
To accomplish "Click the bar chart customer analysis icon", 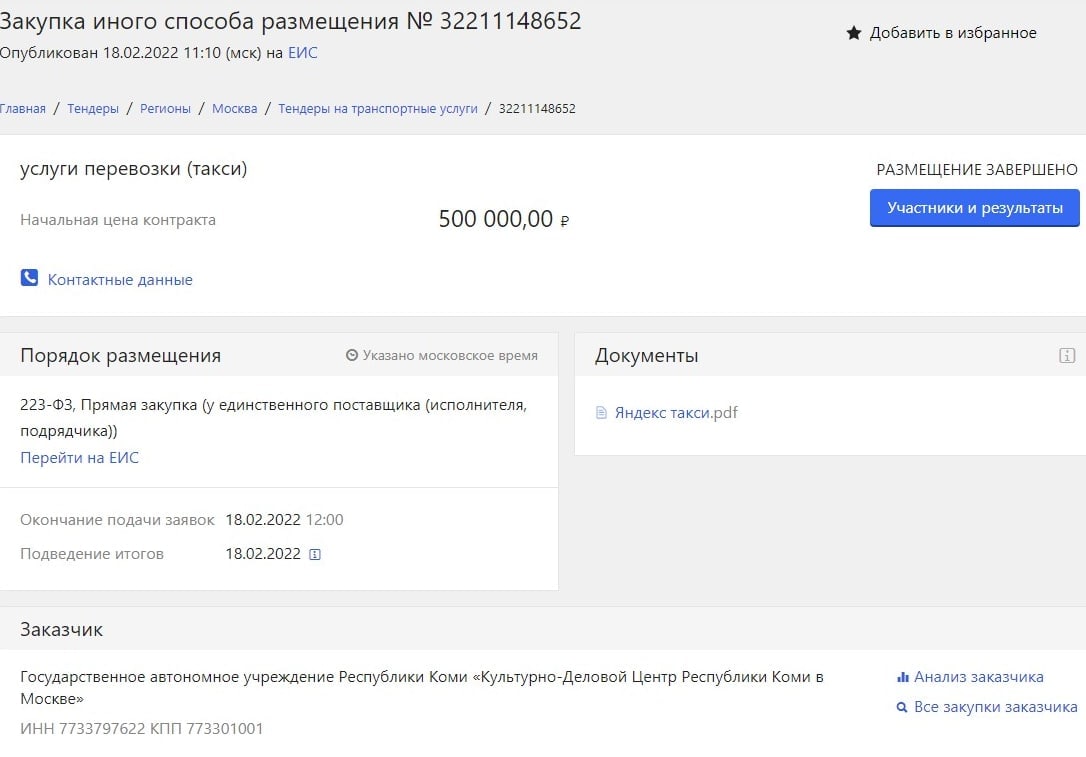I will [902, 677].
